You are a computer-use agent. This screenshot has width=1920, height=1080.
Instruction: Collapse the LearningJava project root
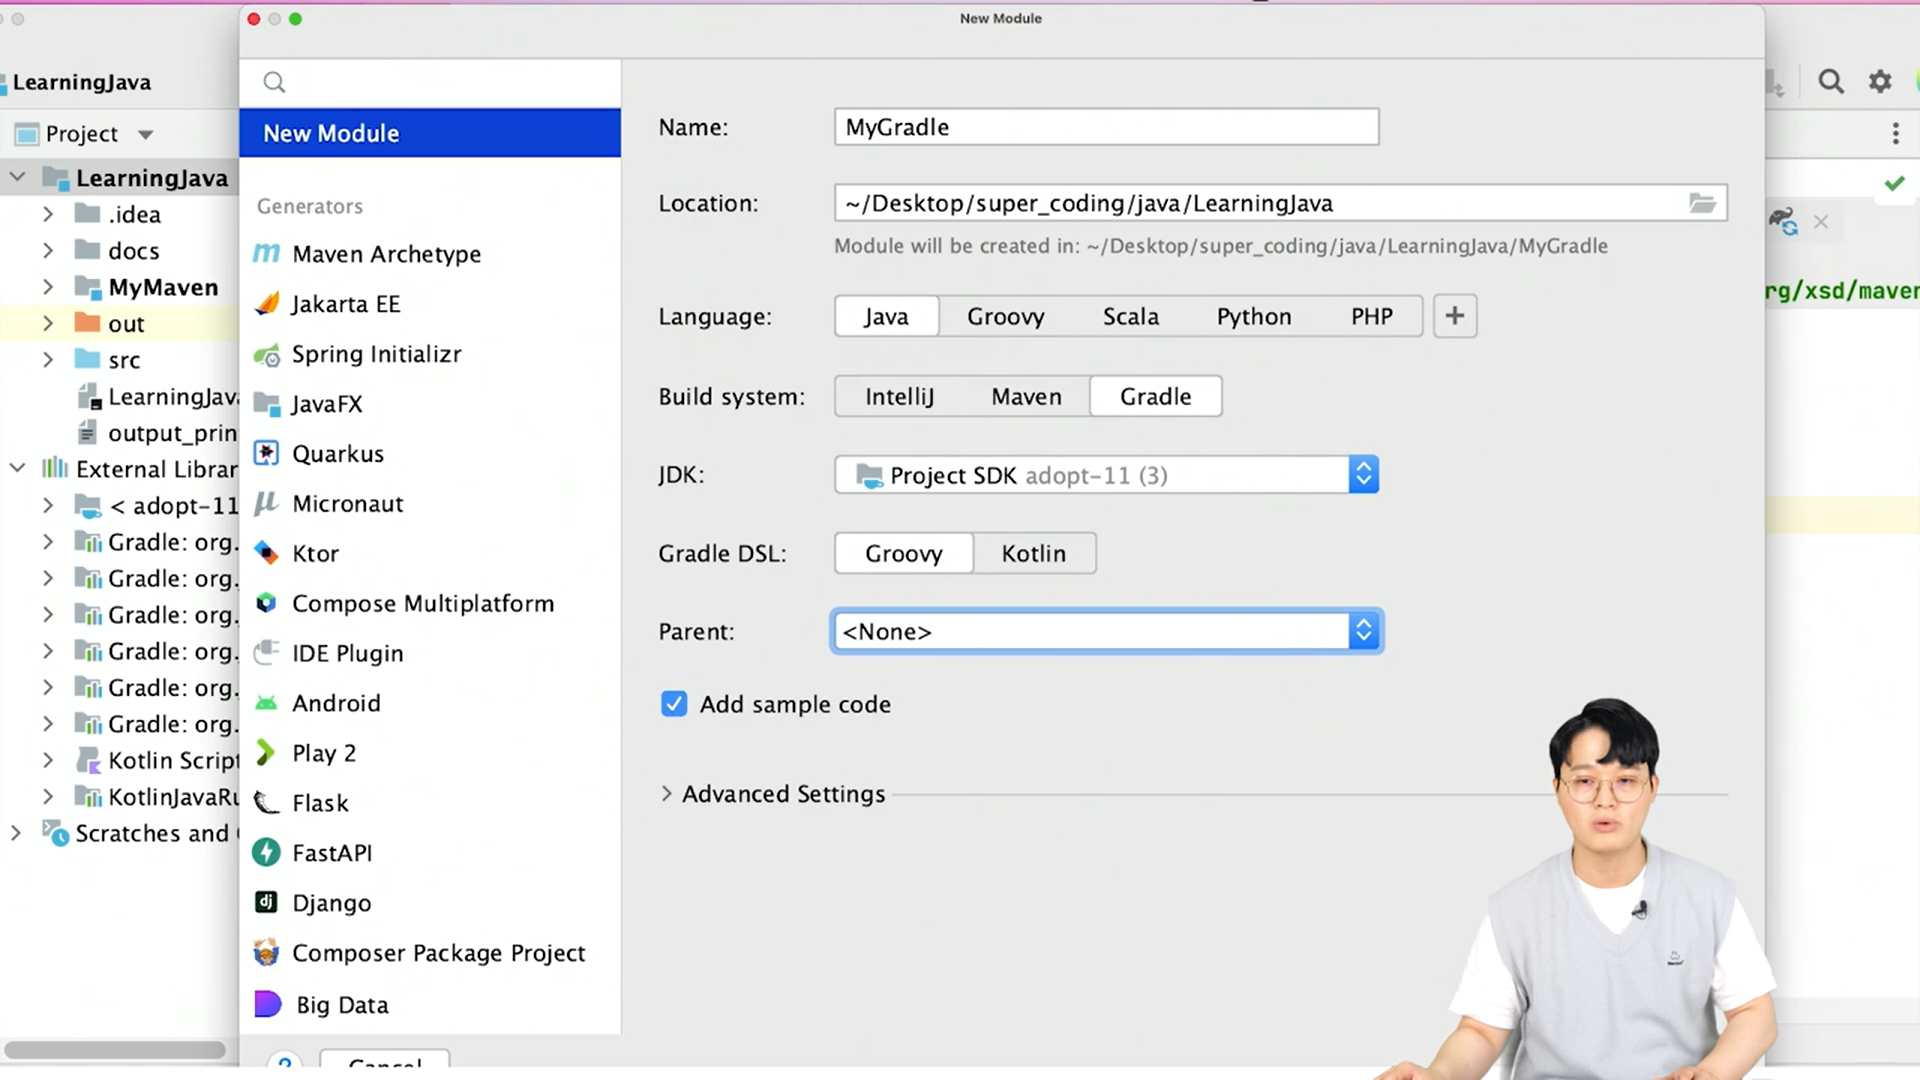pos(18,178)
